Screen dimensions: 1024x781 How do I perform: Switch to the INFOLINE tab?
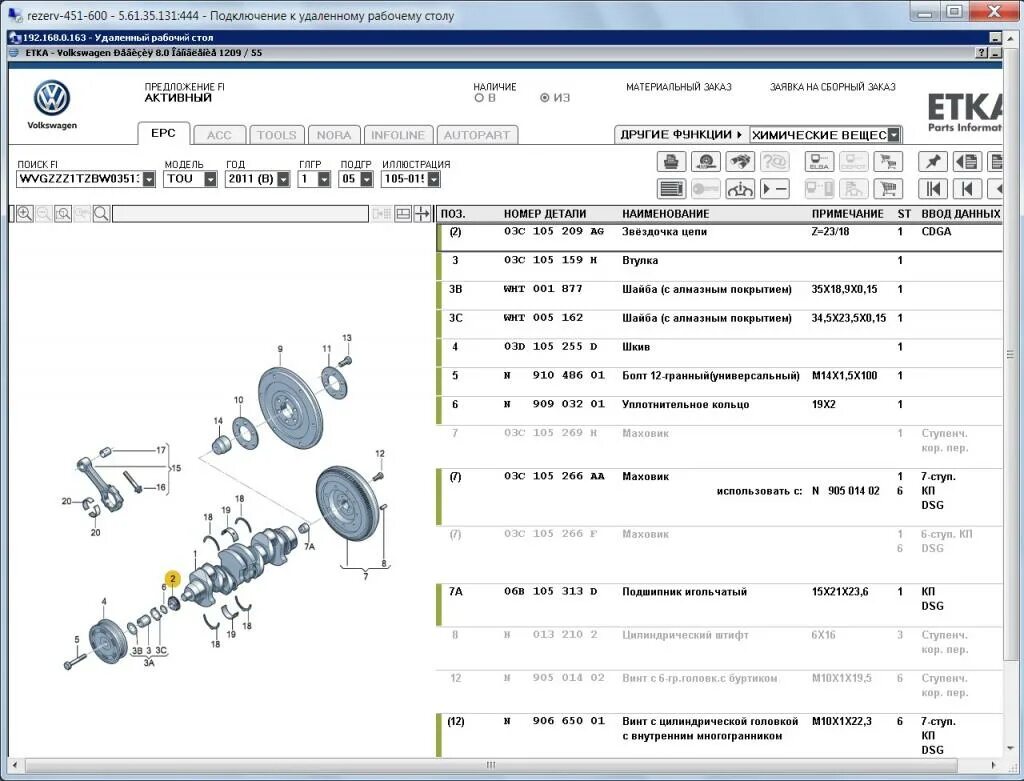[x=398, y=135]
